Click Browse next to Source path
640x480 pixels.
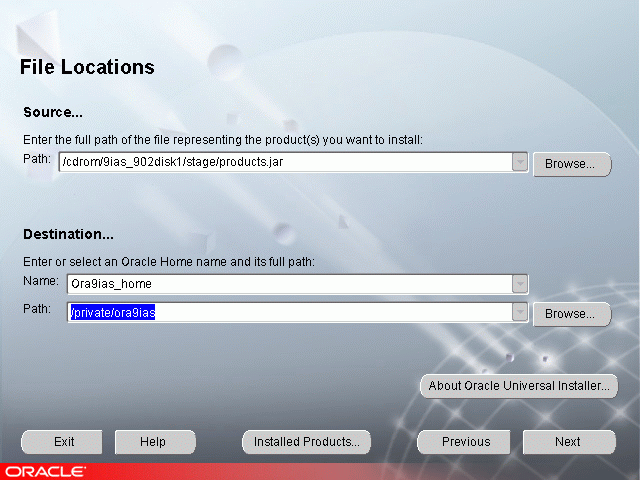coord(572,164)
